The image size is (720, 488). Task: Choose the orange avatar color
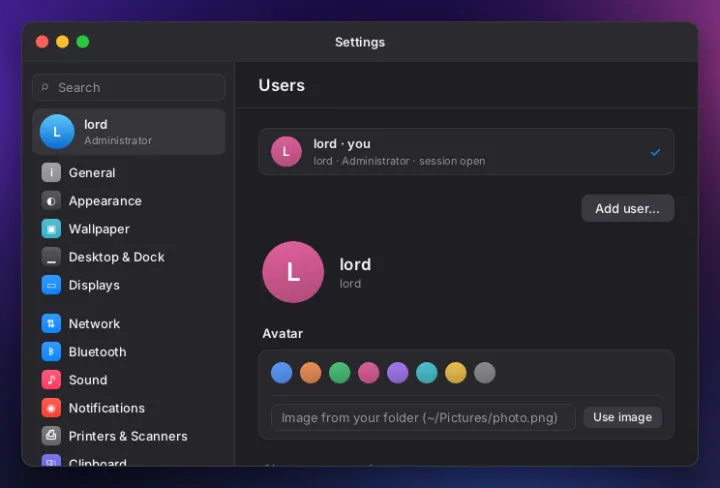tap(310, 372)
